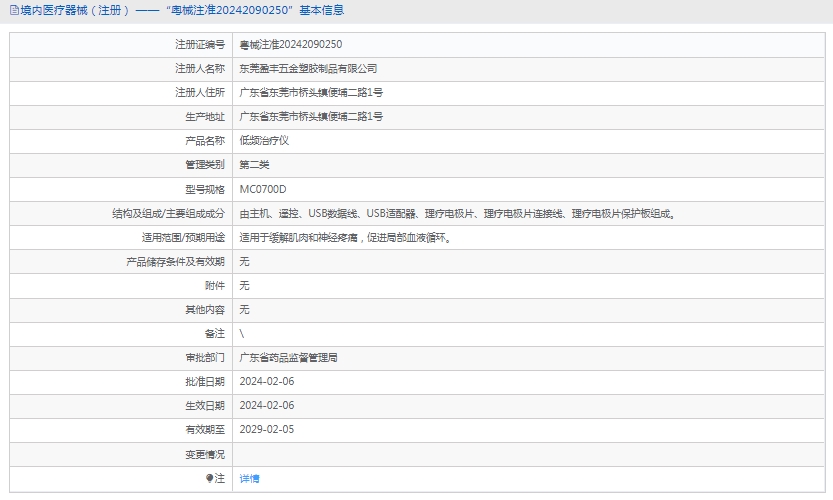833x500 pixels.
Task: Click management category value 第二类
Action: click(254, 165)
